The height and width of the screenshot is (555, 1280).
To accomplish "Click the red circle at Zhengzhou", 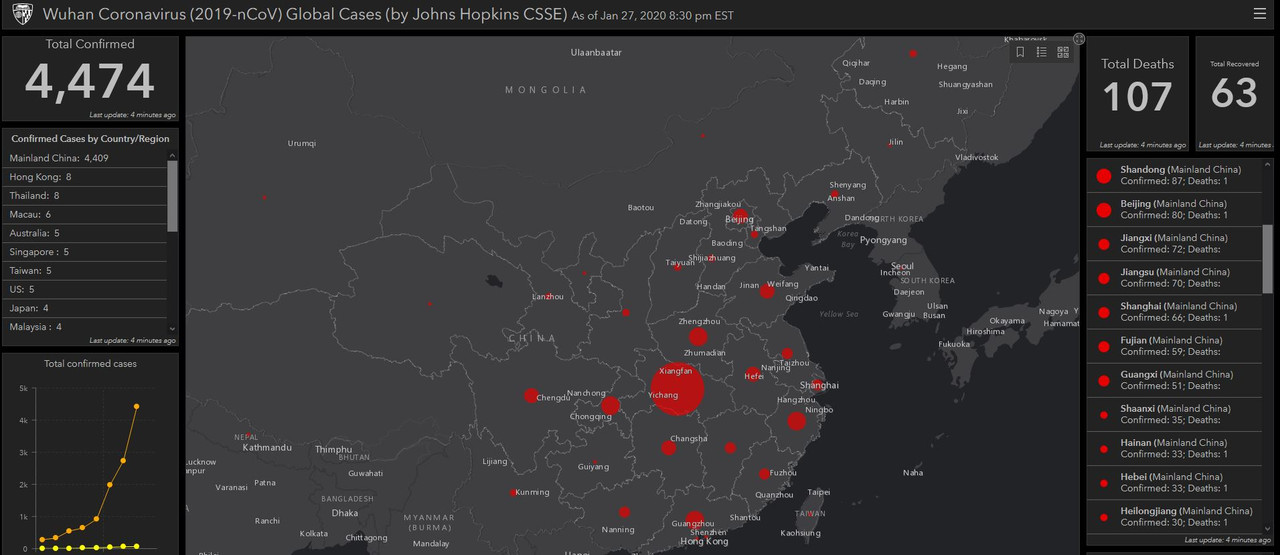I will coord(698,337).
